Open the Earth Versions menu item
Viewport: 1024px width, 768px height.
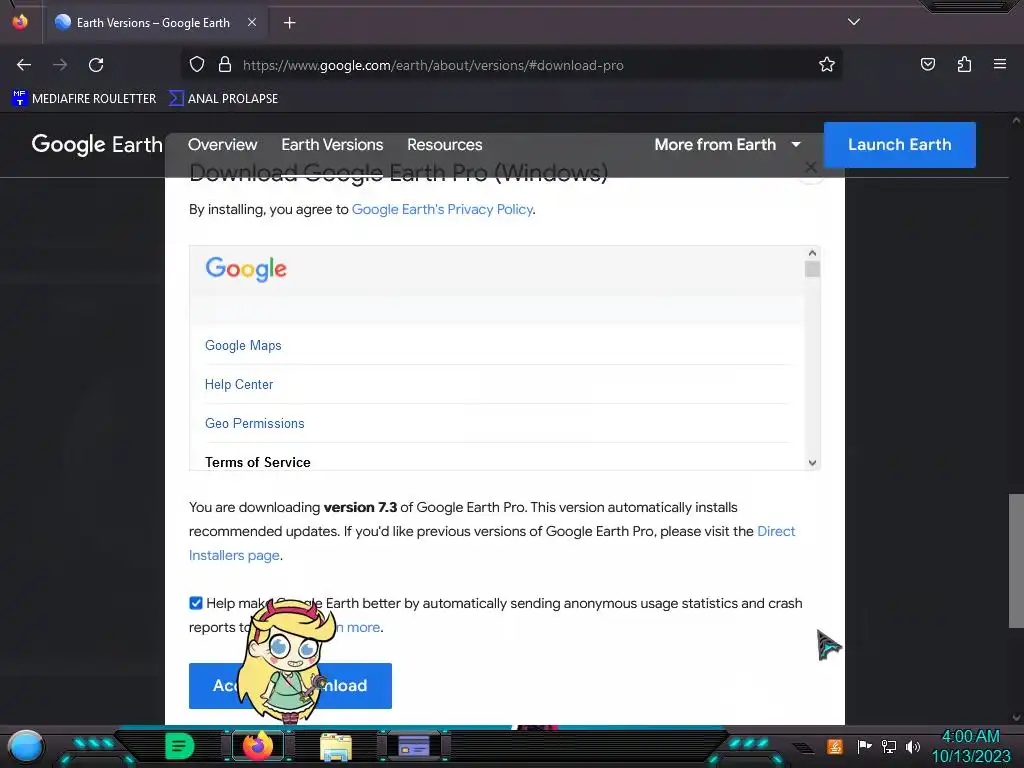click(332, 144)
